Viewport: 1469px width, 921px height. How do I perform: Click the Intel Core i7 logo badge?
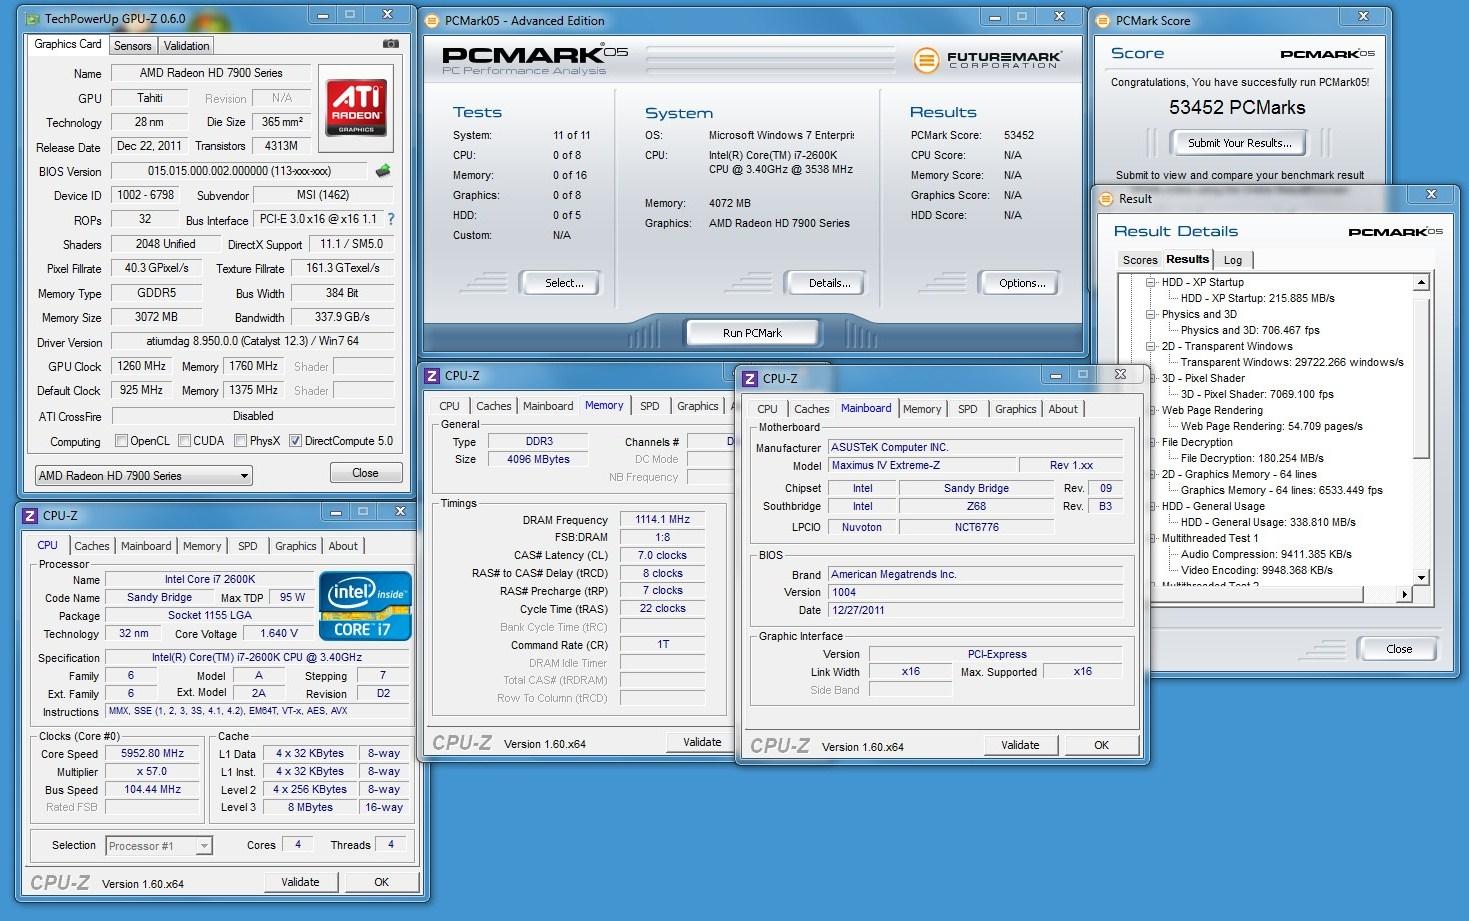[365, 605]
